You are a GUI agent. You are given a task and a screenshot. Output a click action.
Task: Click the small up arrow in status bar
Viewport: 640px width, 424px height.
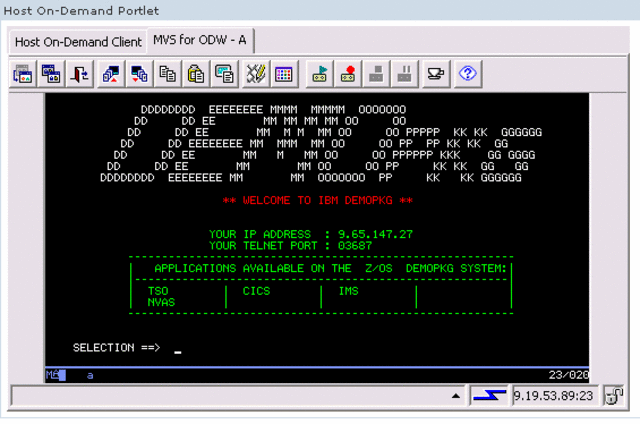click(x=456, y=396)
